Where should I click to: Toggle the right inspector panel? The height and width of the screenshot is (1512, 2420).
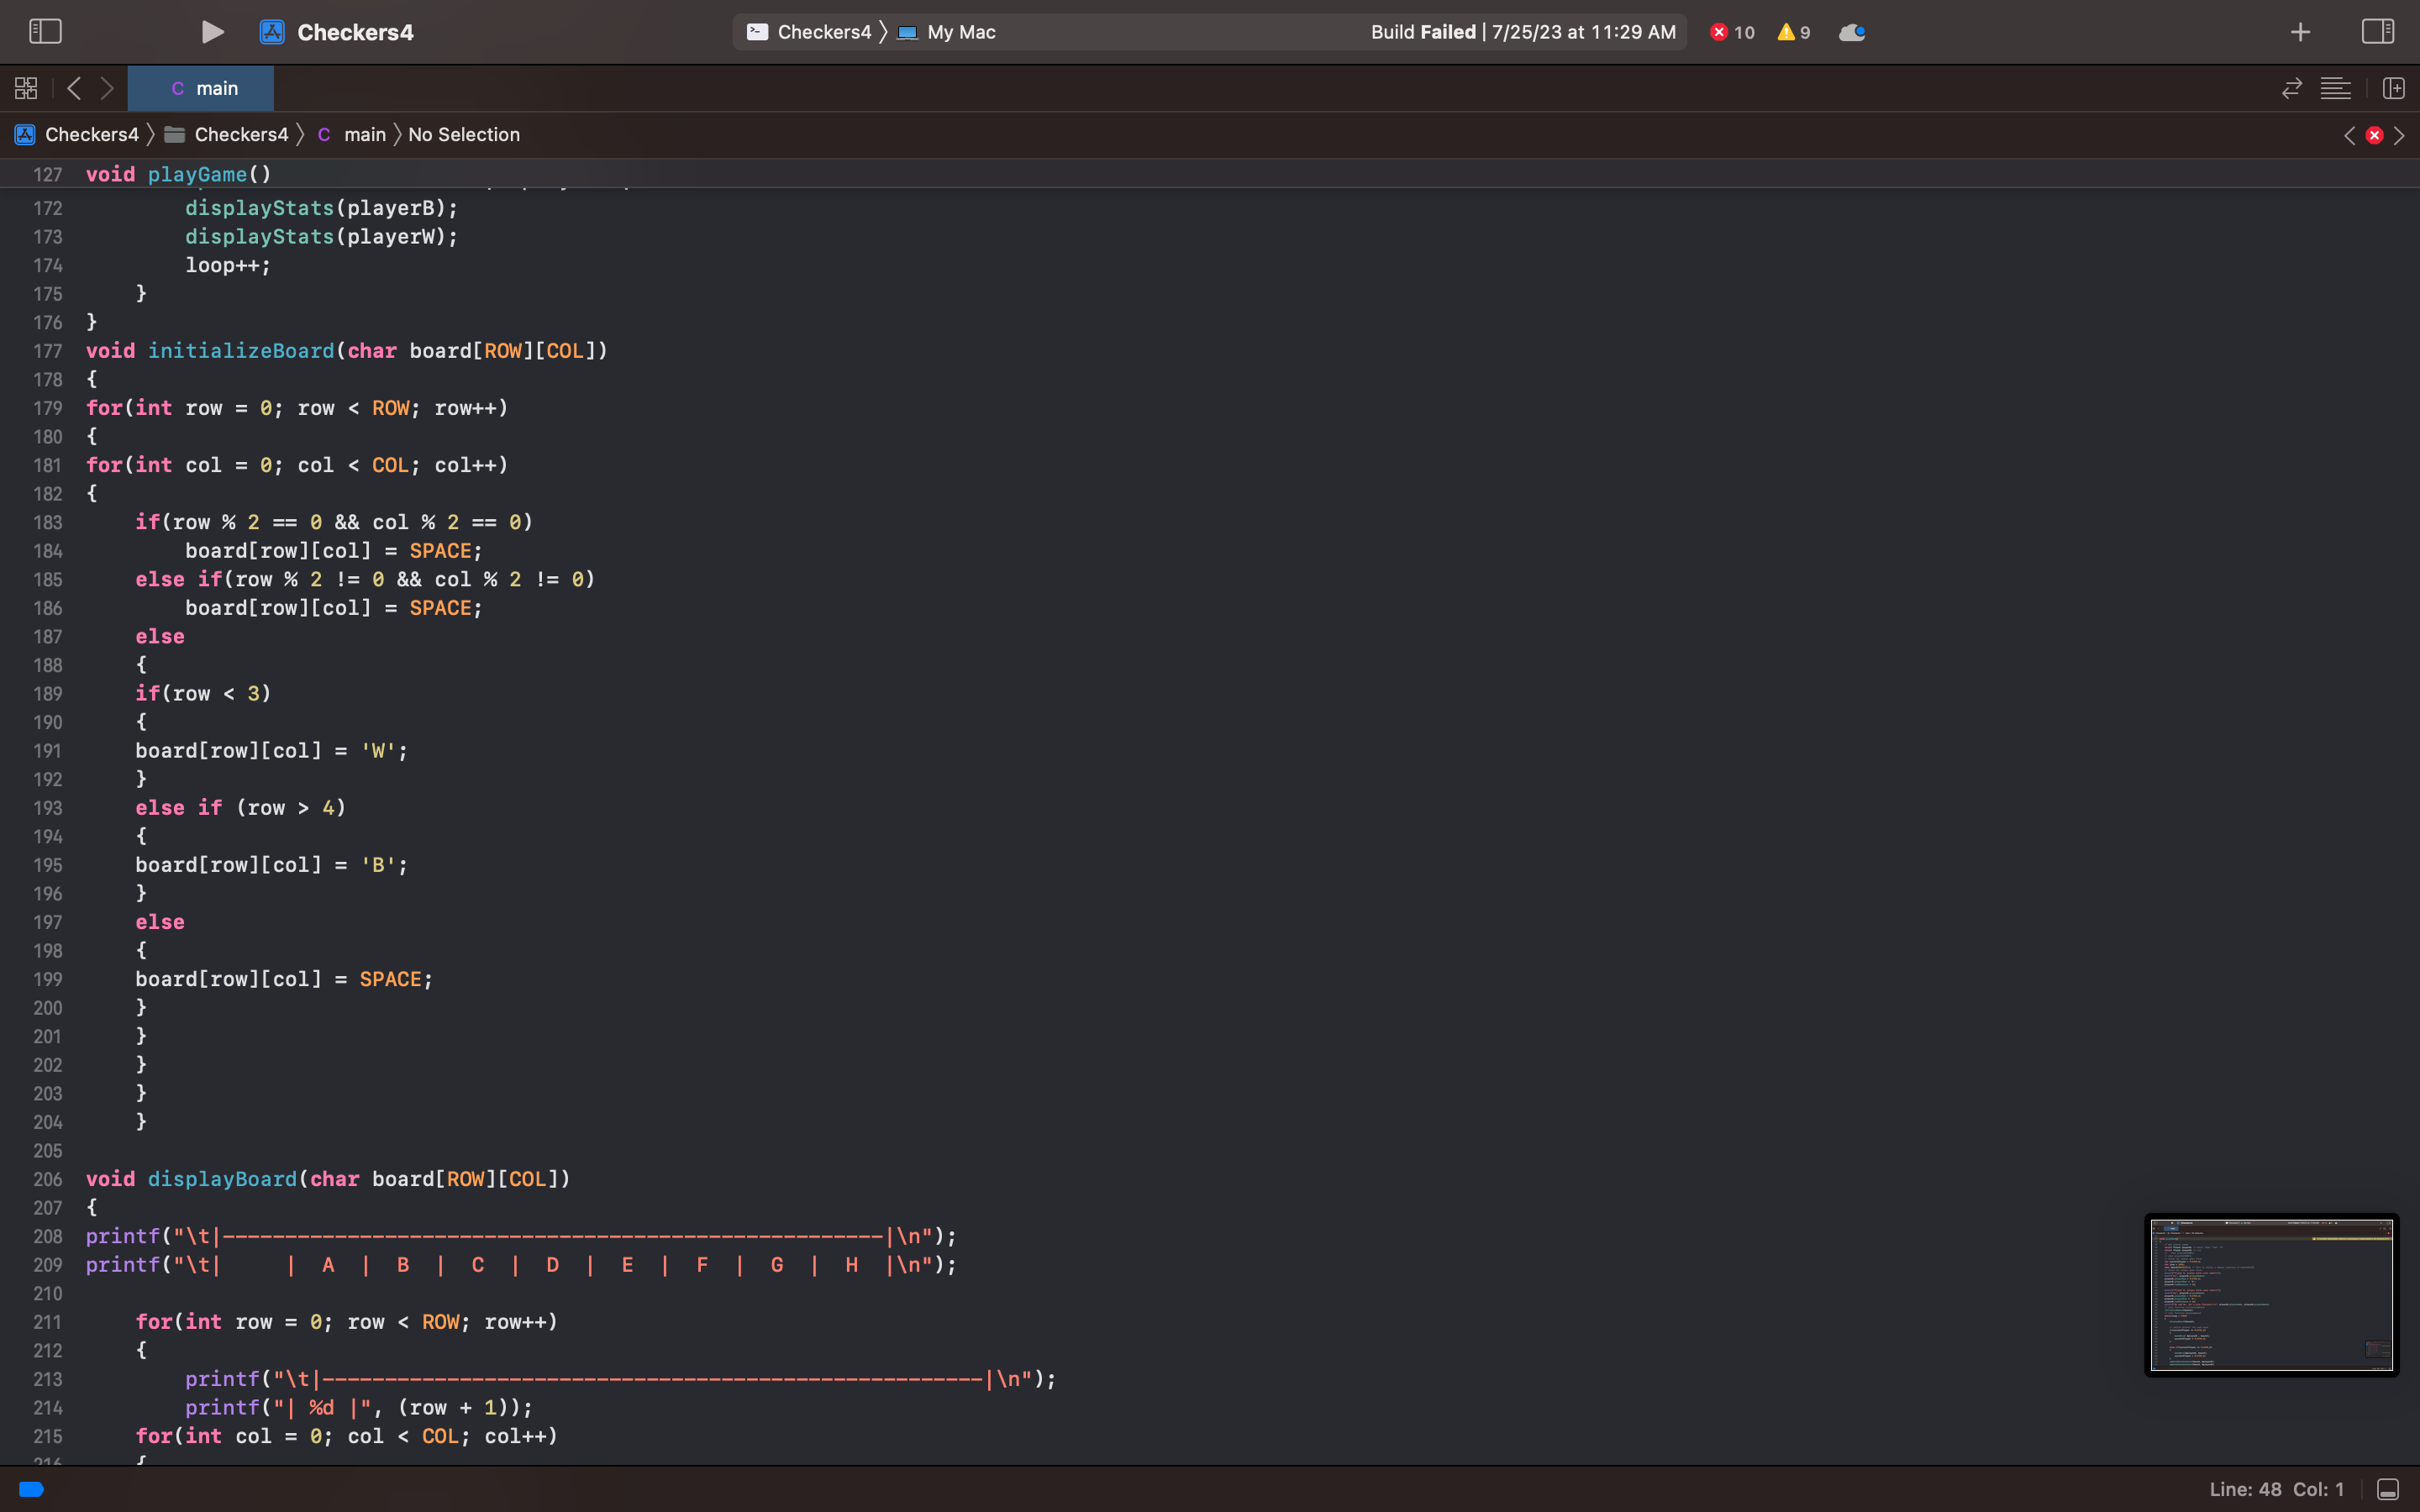tap(2377, 31)
